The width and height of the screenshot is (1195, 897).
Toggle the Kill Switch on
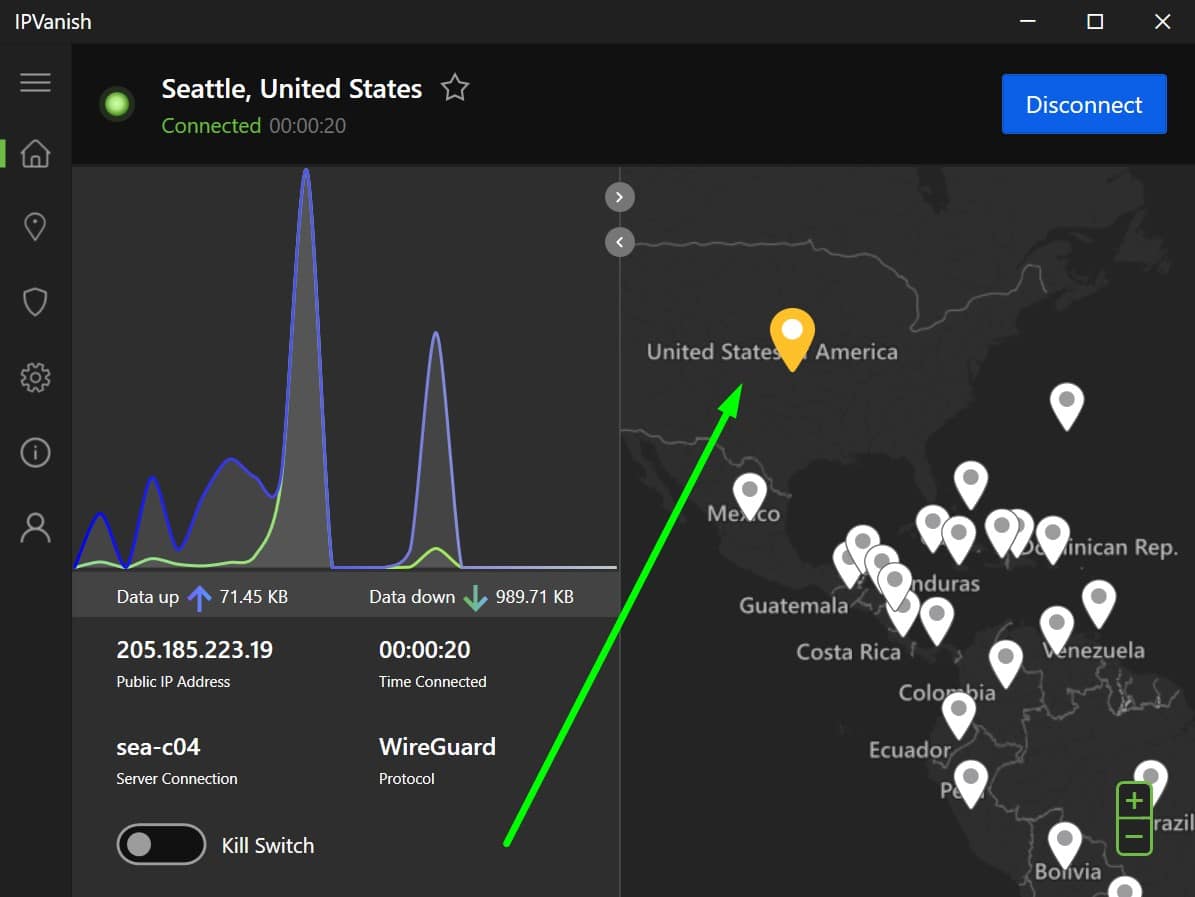pos(161,844)
